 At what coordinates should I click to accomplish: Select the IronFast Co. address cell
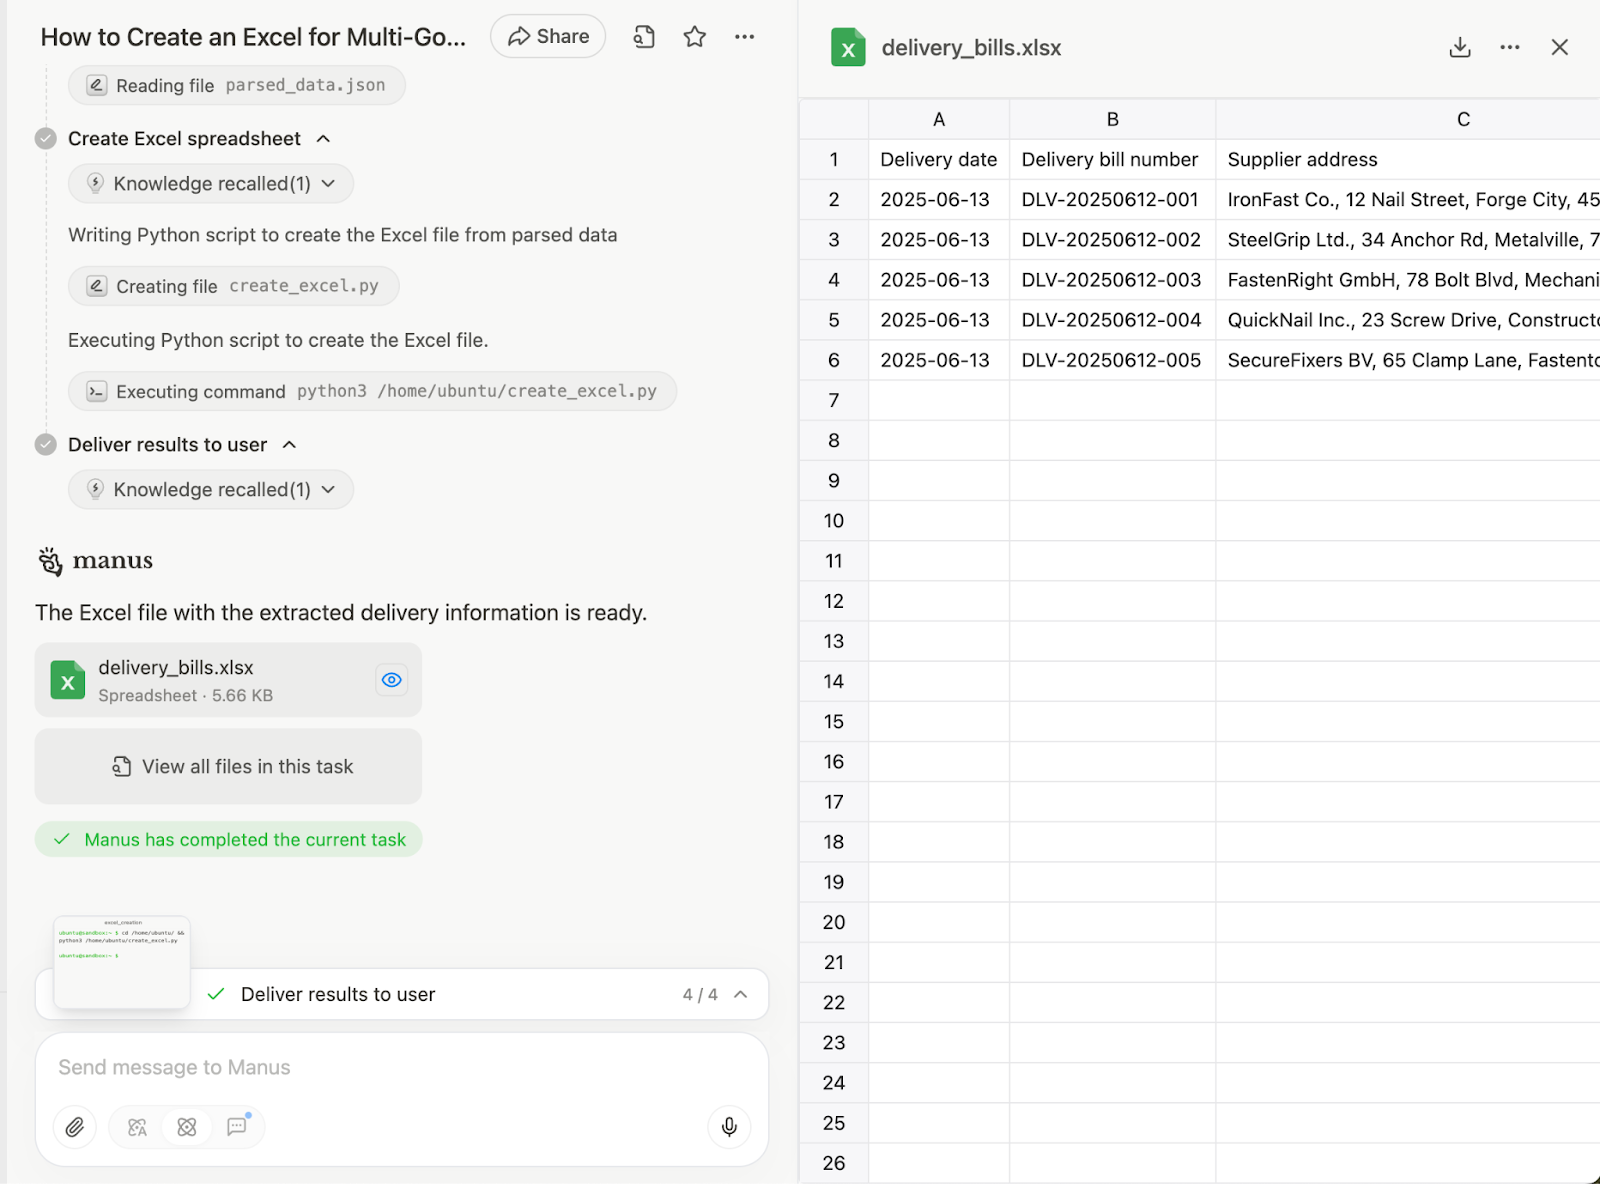tap(1408, 199)
